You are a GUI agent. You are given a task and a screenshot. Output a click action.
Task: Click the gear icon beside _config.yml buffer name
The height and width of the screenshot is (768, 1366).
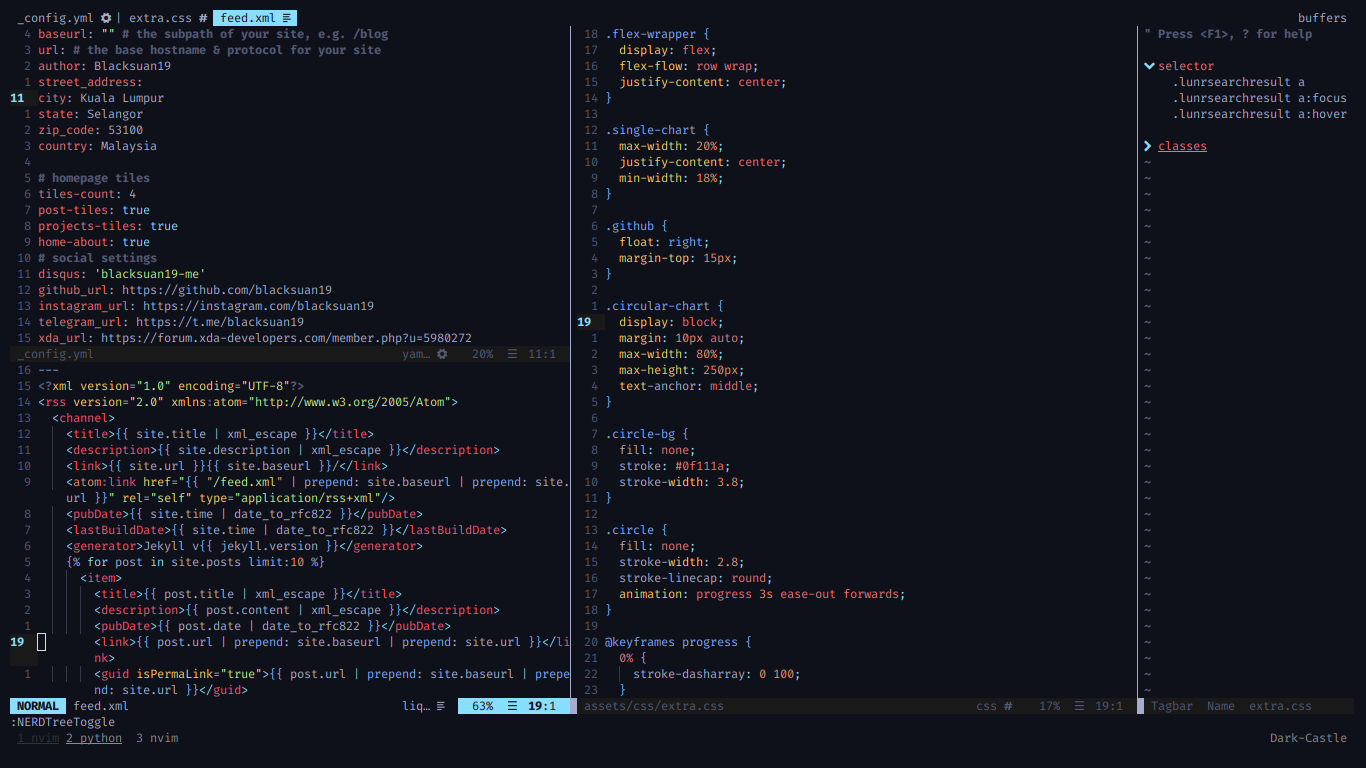(104, 17)
